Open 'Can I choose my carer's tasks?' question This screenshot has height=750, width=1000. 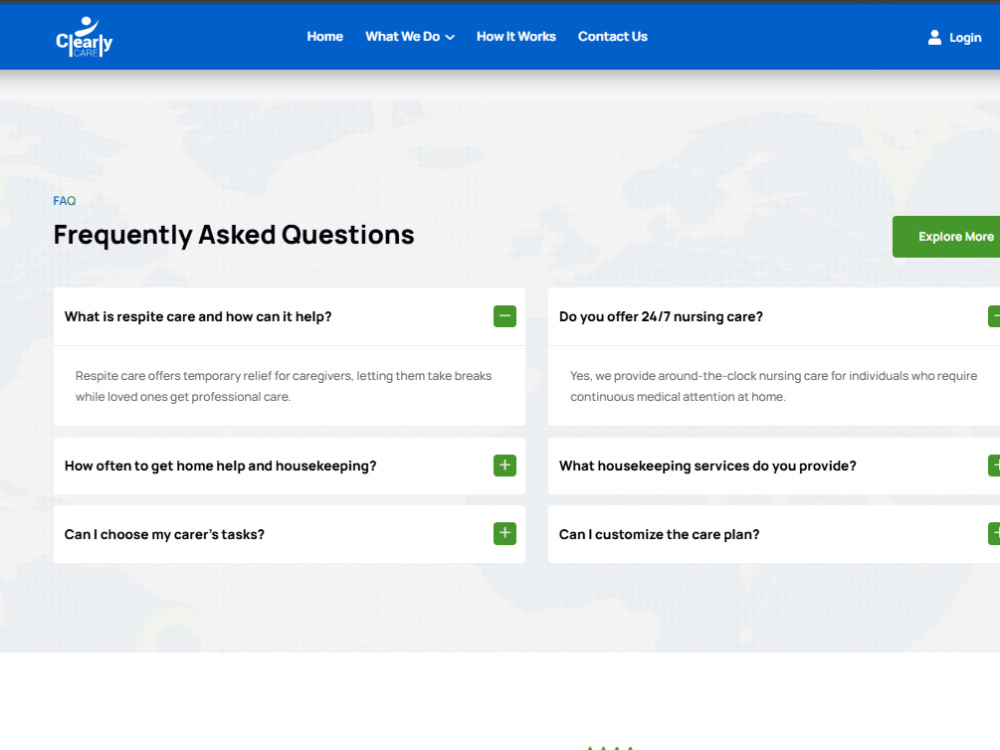pyautogui.click(x=289, y=534)
